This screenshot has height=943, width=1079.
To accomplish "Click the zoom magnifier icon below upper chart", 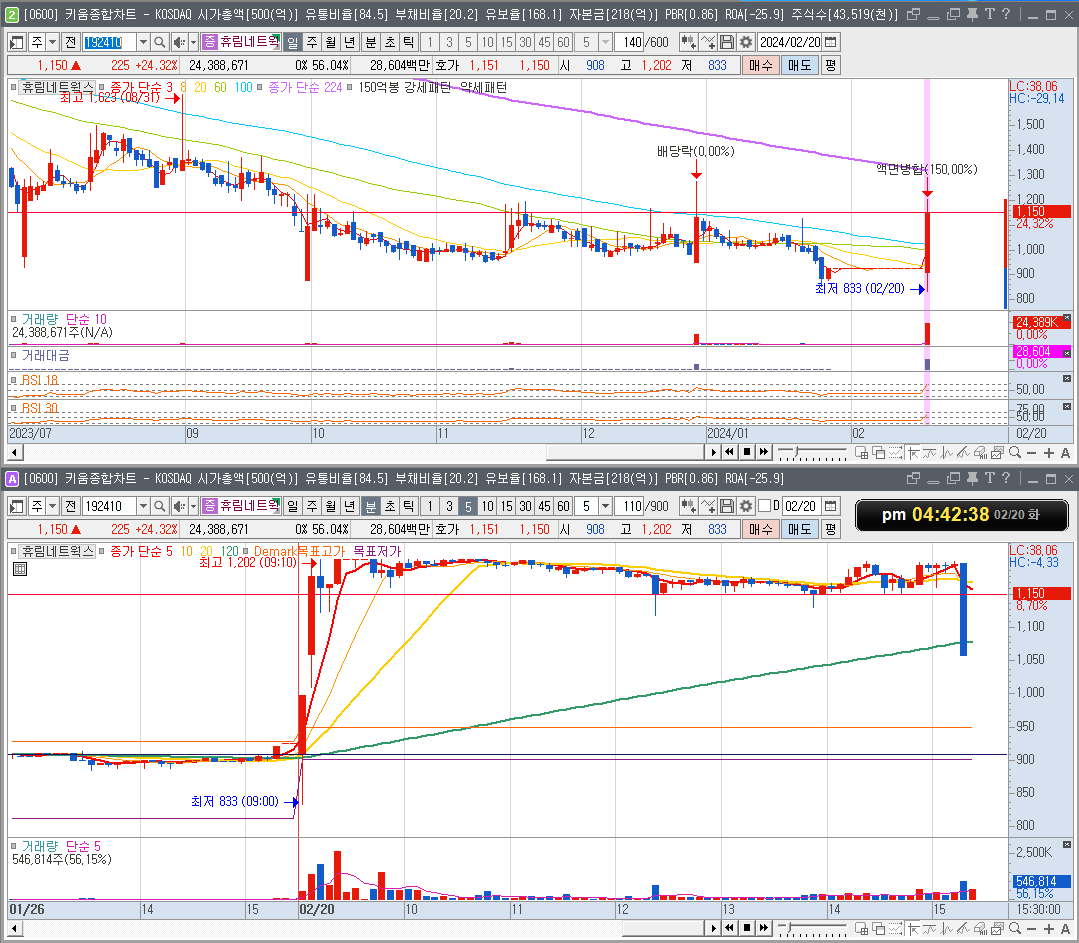I will (1015, 453).
